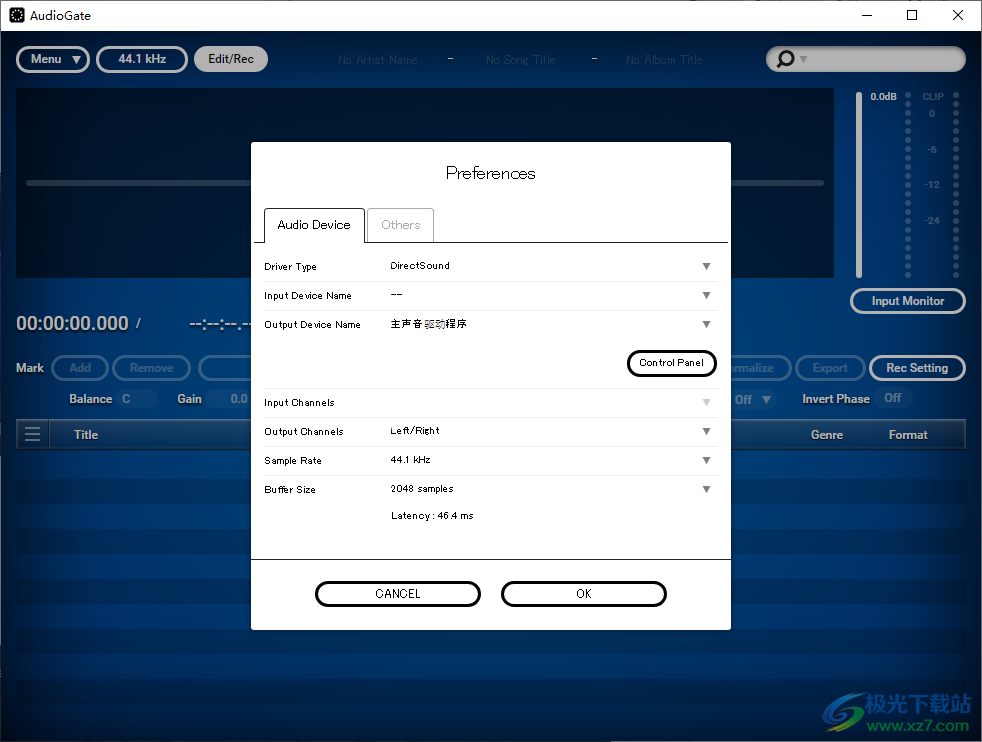Image resolution: width=982 pixels, height=742 pixels.
Task: Click CANCEL to dismiss preferences
Action: point(398,594)
